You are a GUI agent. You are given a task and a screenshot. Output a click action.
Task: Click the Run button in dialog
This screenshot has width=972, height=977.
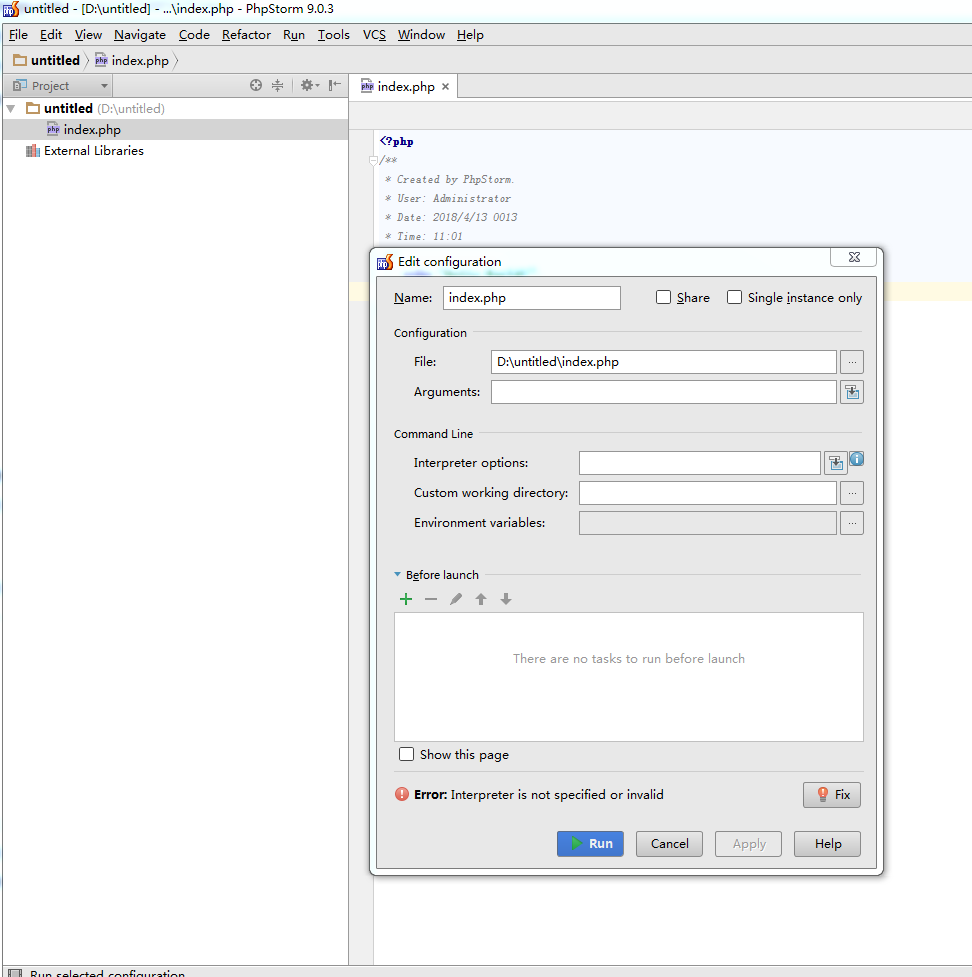pos(590,844)
